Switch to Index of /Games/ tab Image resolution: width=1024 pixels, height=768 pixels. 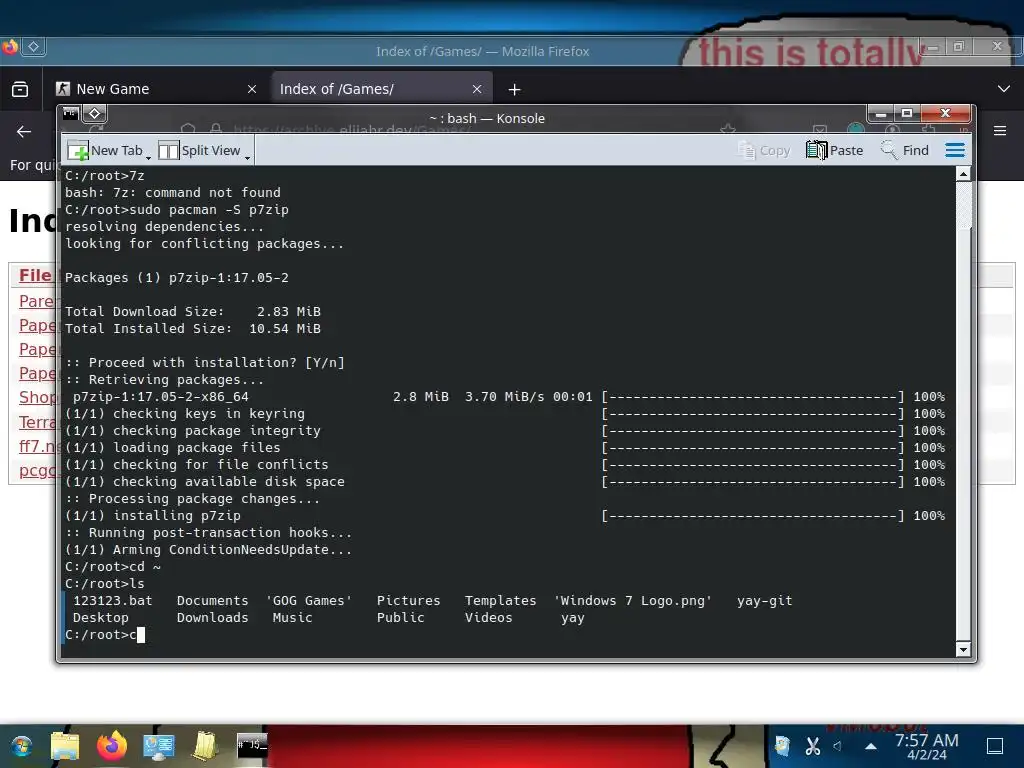[x=381, y=89]
